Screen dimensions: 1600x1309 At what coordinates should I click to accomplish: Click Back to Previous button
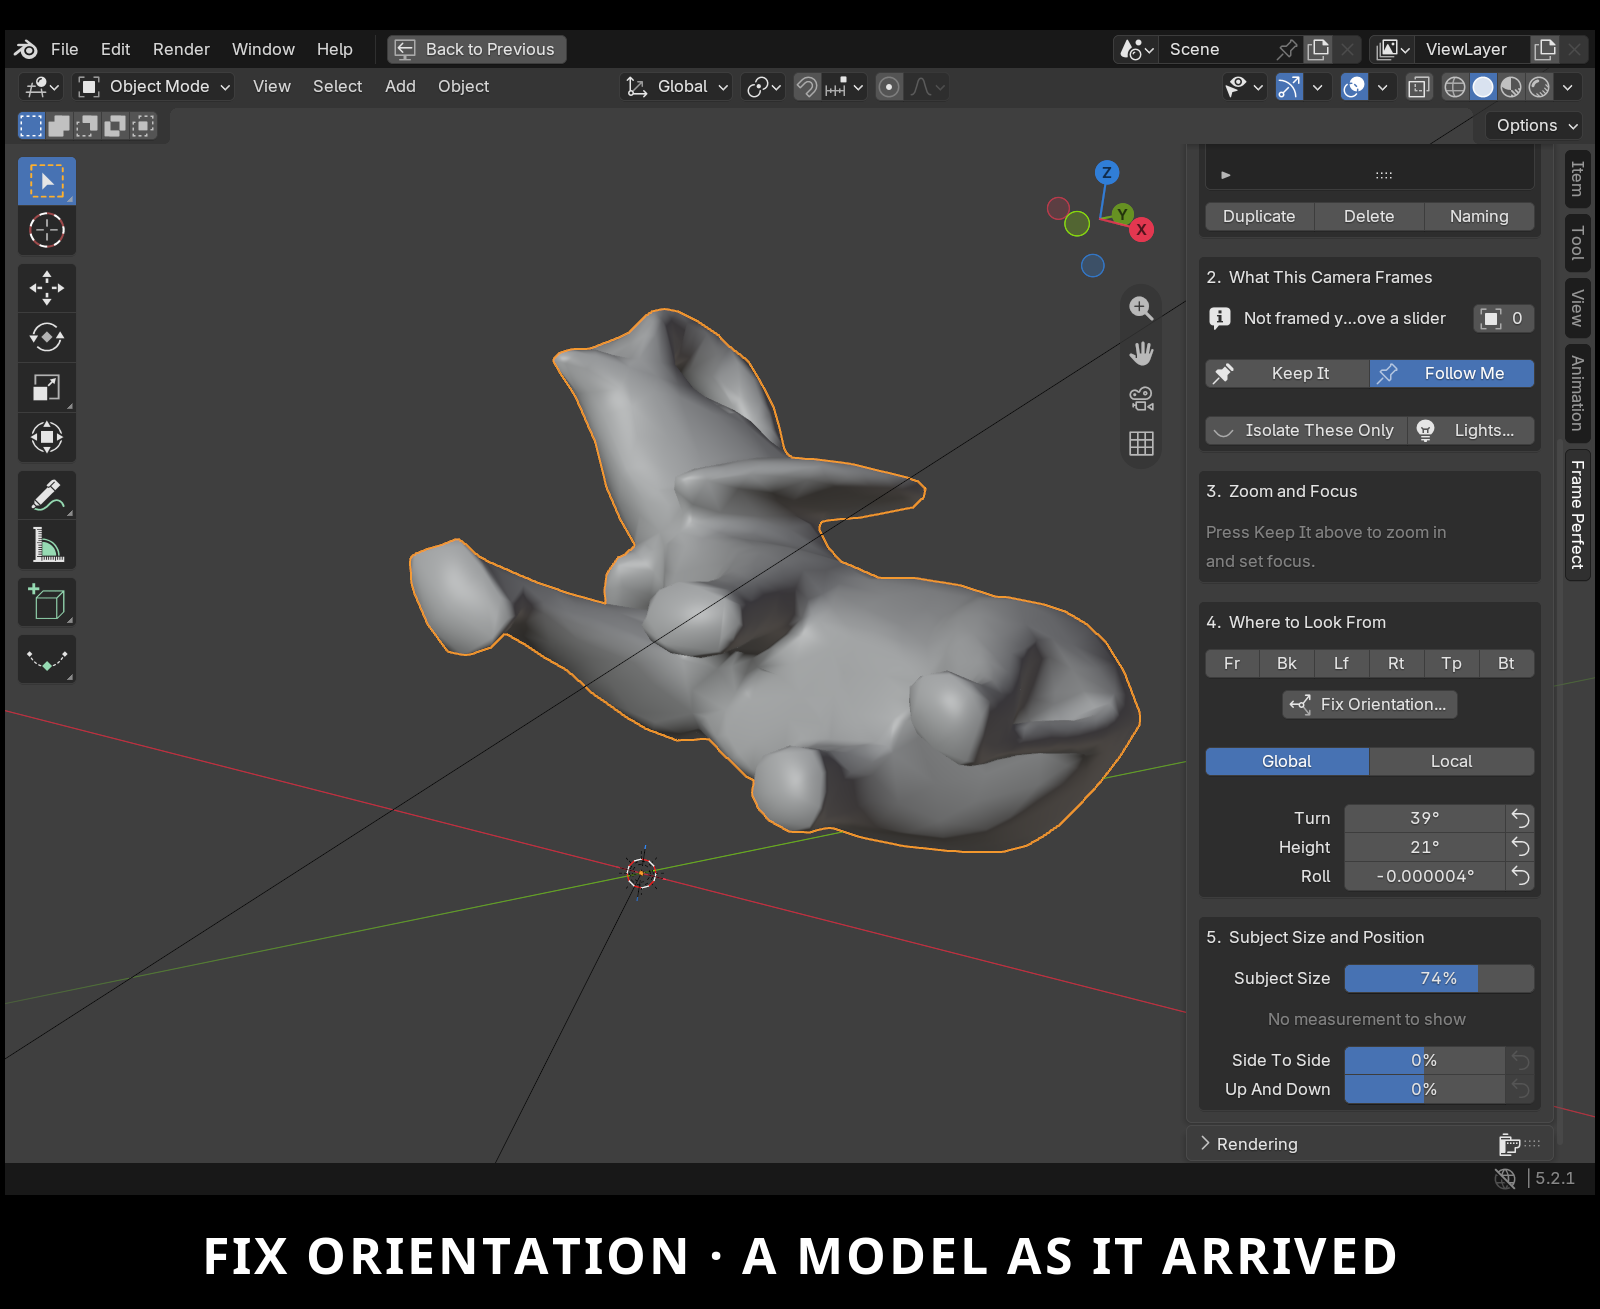point(477,49)
